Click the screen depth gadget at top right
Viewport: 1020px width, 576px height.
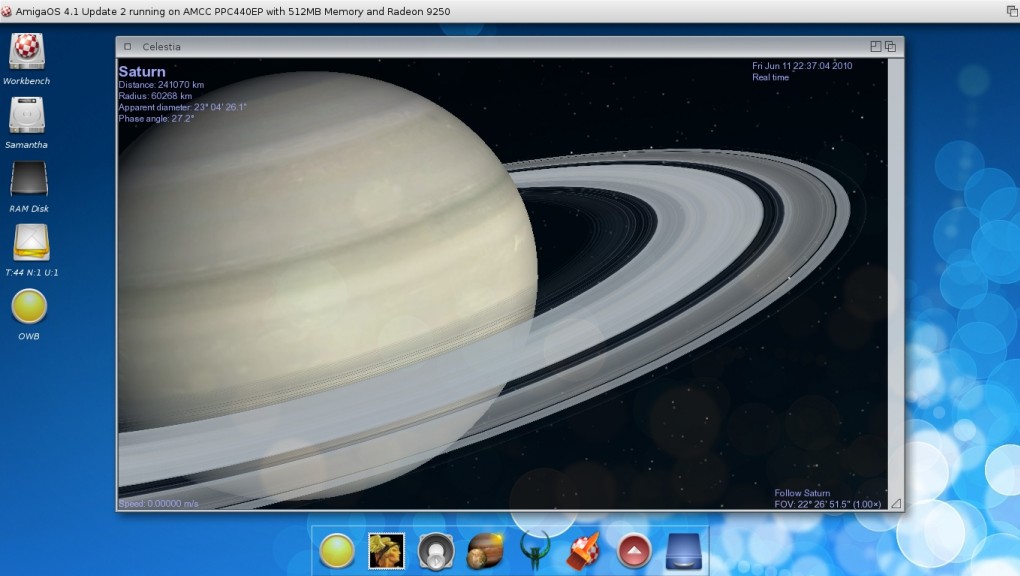click(1011, 10)
